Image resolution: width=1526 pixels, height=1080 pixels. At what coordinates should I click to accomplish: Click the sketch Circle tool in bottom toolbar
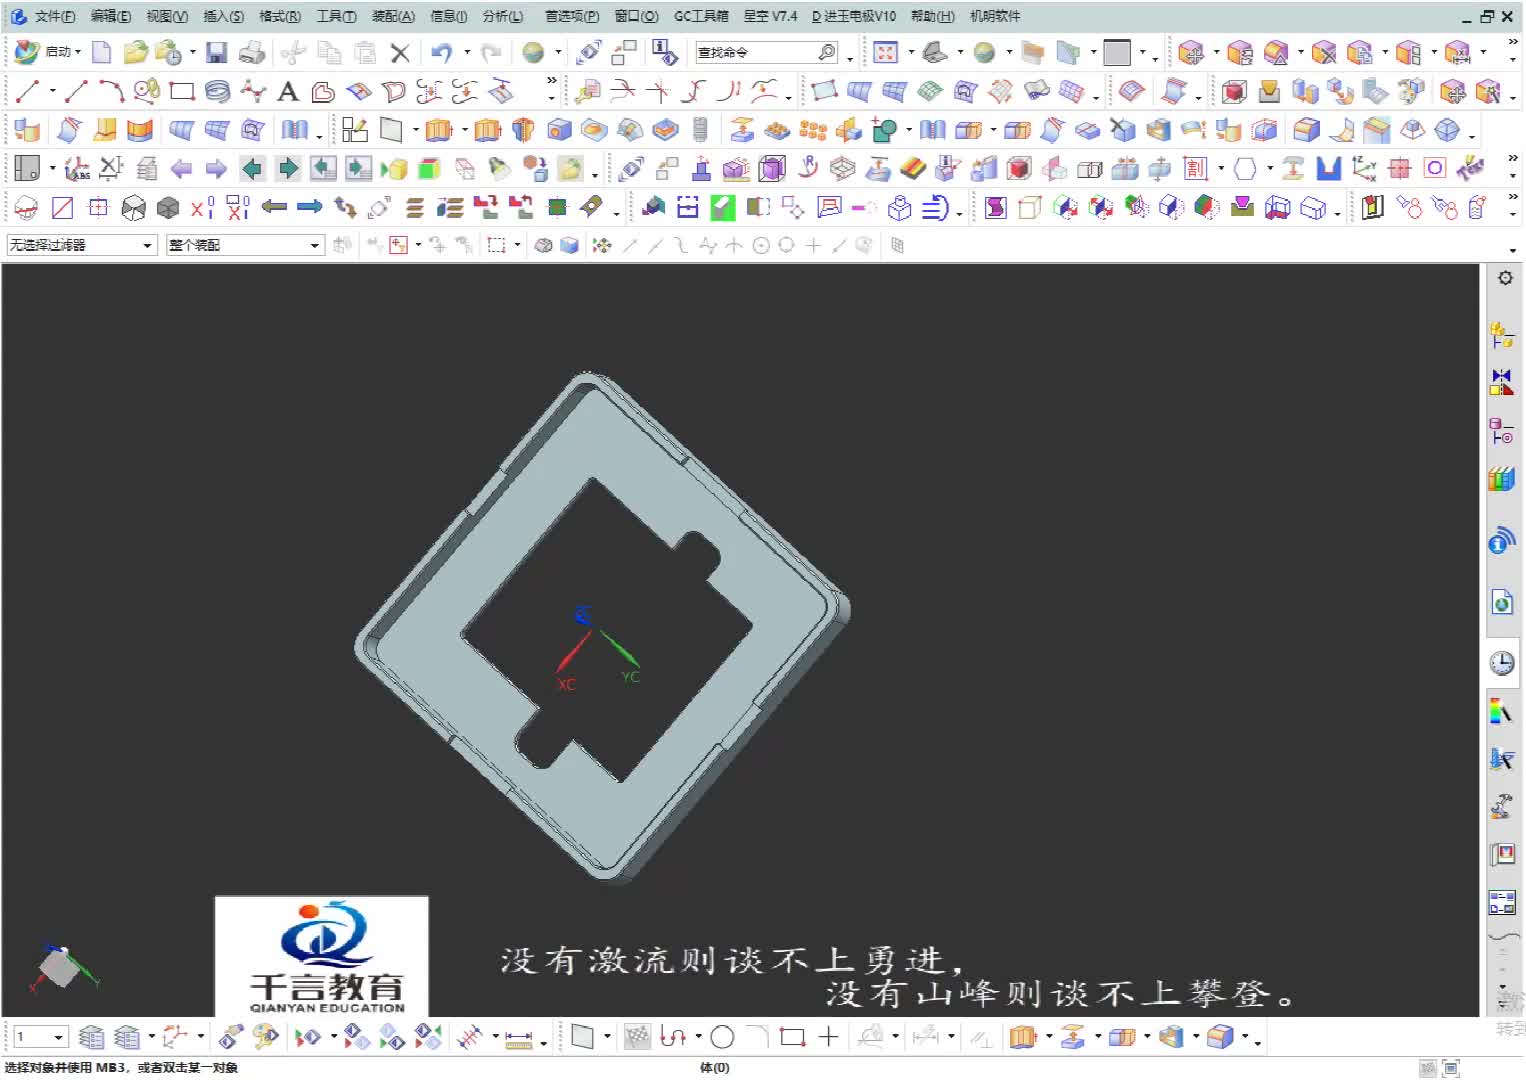coord(722,1037)
